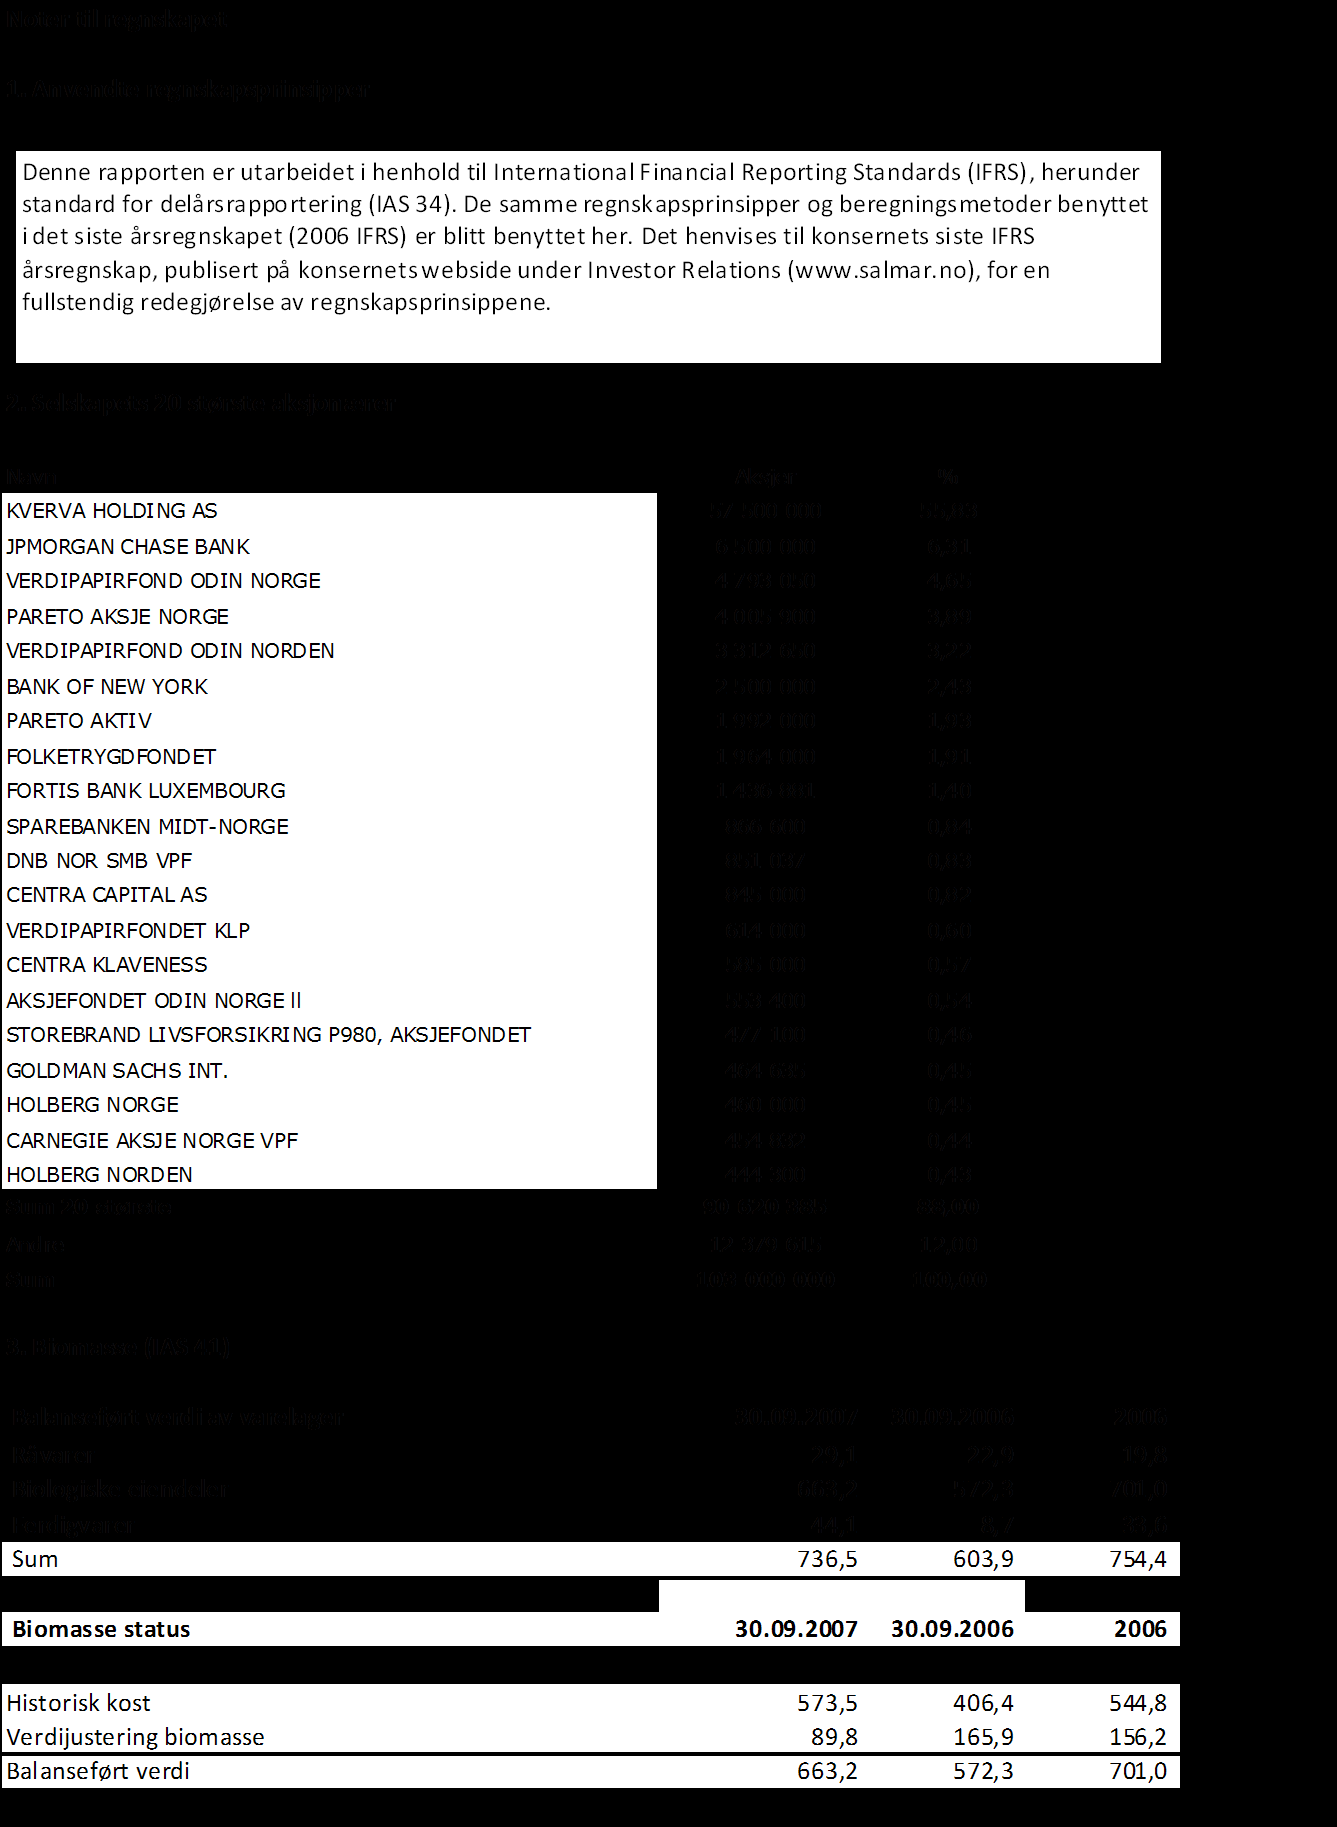Select GOLDMAN SACHS INT. row
Screen dimensions: 1337x1827
(x=117, y=1071)
